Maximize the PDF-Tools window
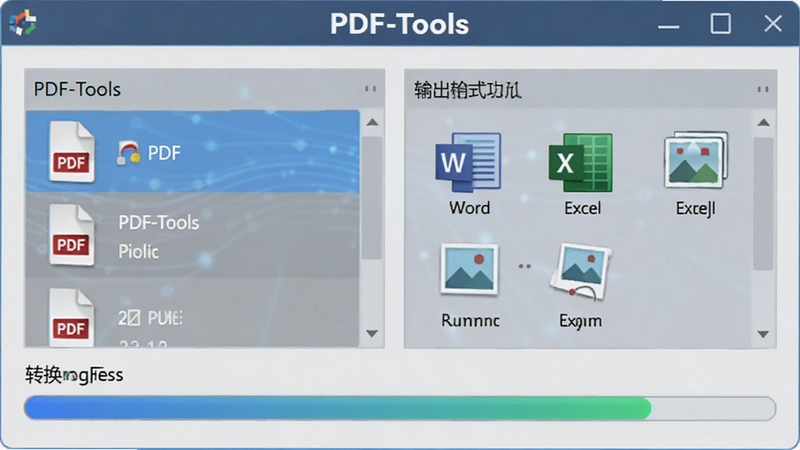 click(720, 23)
